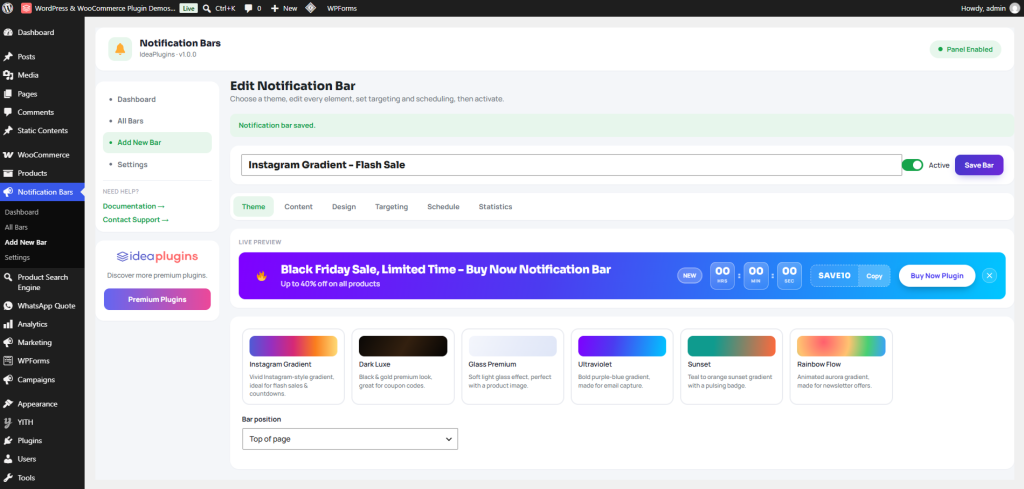Open the Documentation link
This screenshot has height=489, width=1024.
click(x=134, y=206)
